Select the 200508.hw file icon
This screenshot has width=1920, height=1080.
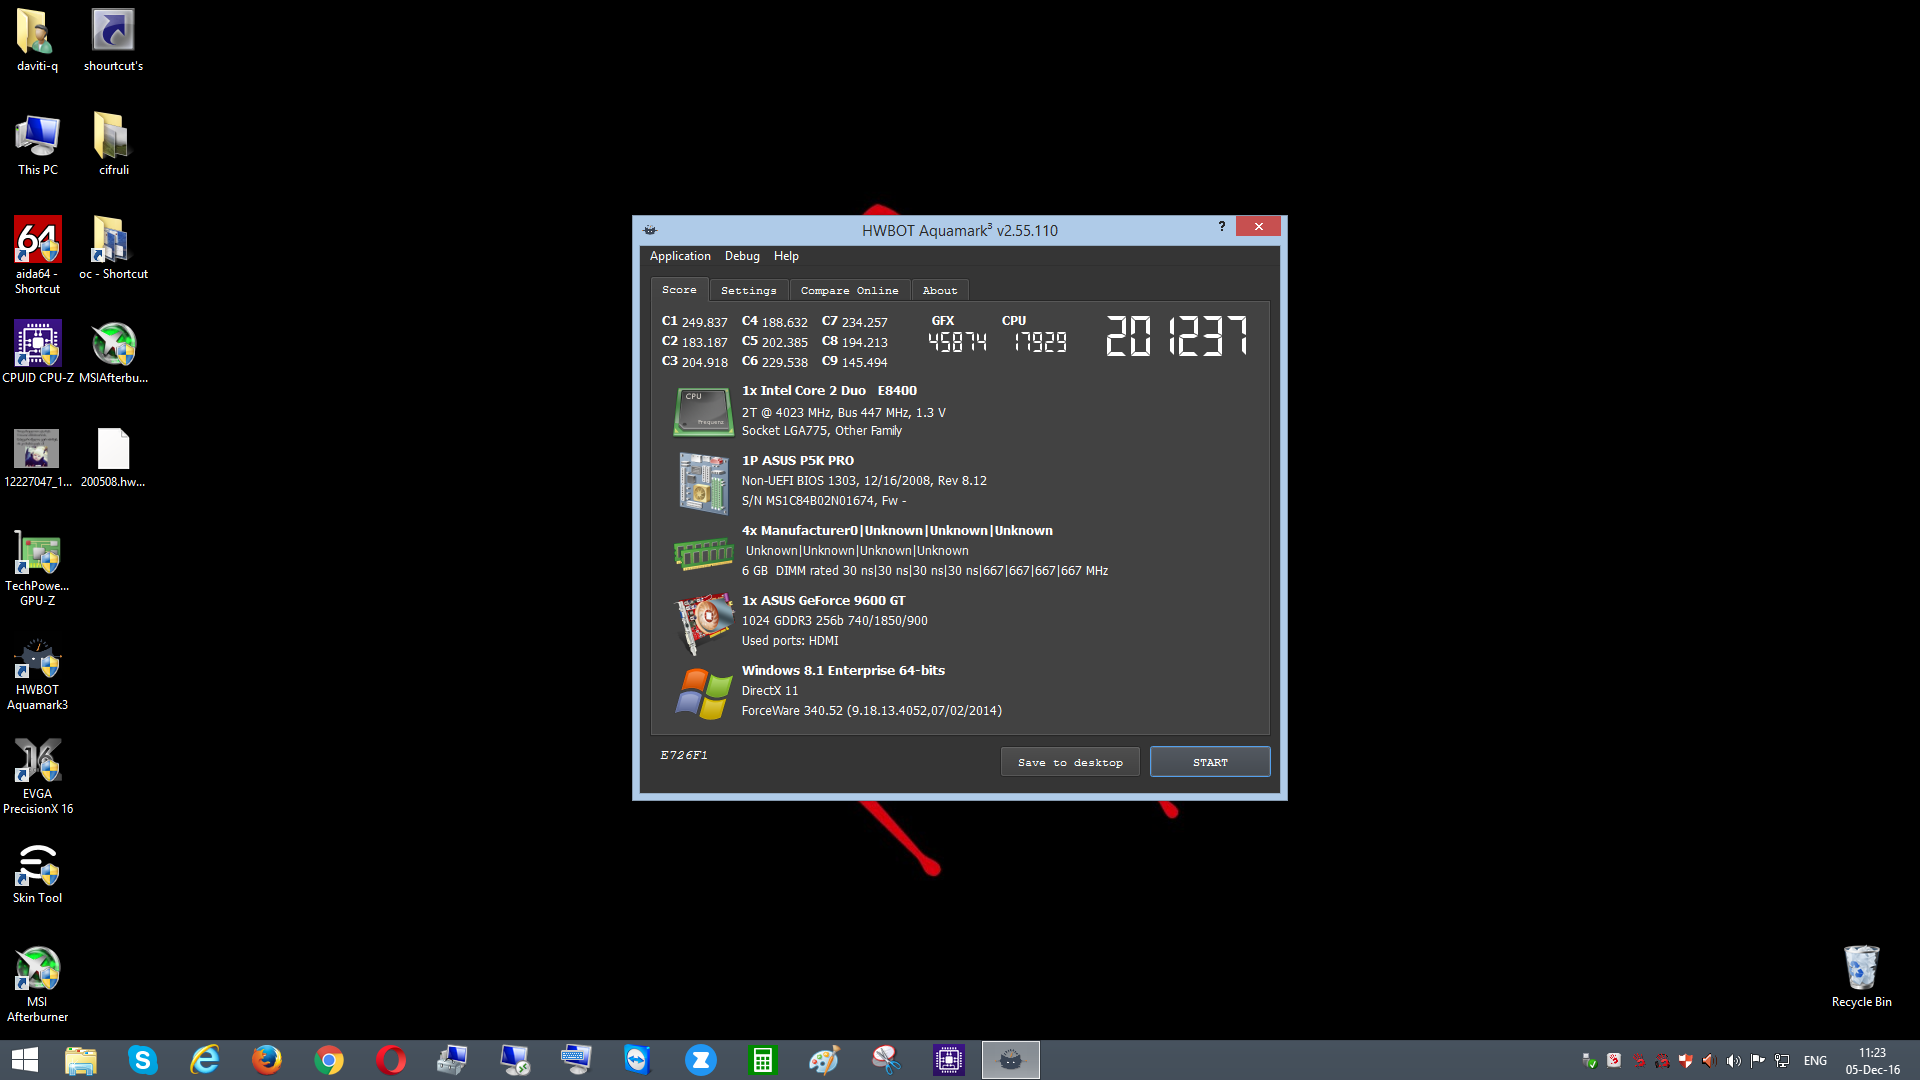tap(113, 457)
